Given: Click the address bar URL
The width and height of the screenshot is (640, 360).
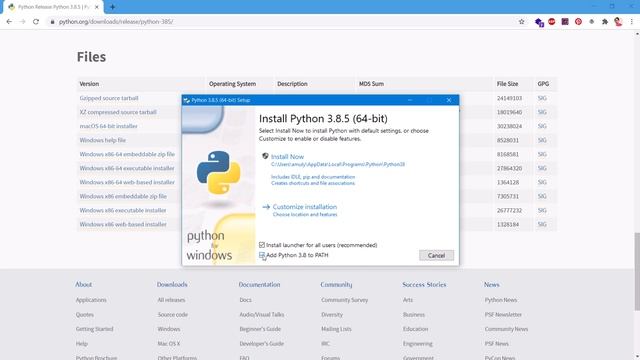Looking at the screenshot, I should click(116, 22).
